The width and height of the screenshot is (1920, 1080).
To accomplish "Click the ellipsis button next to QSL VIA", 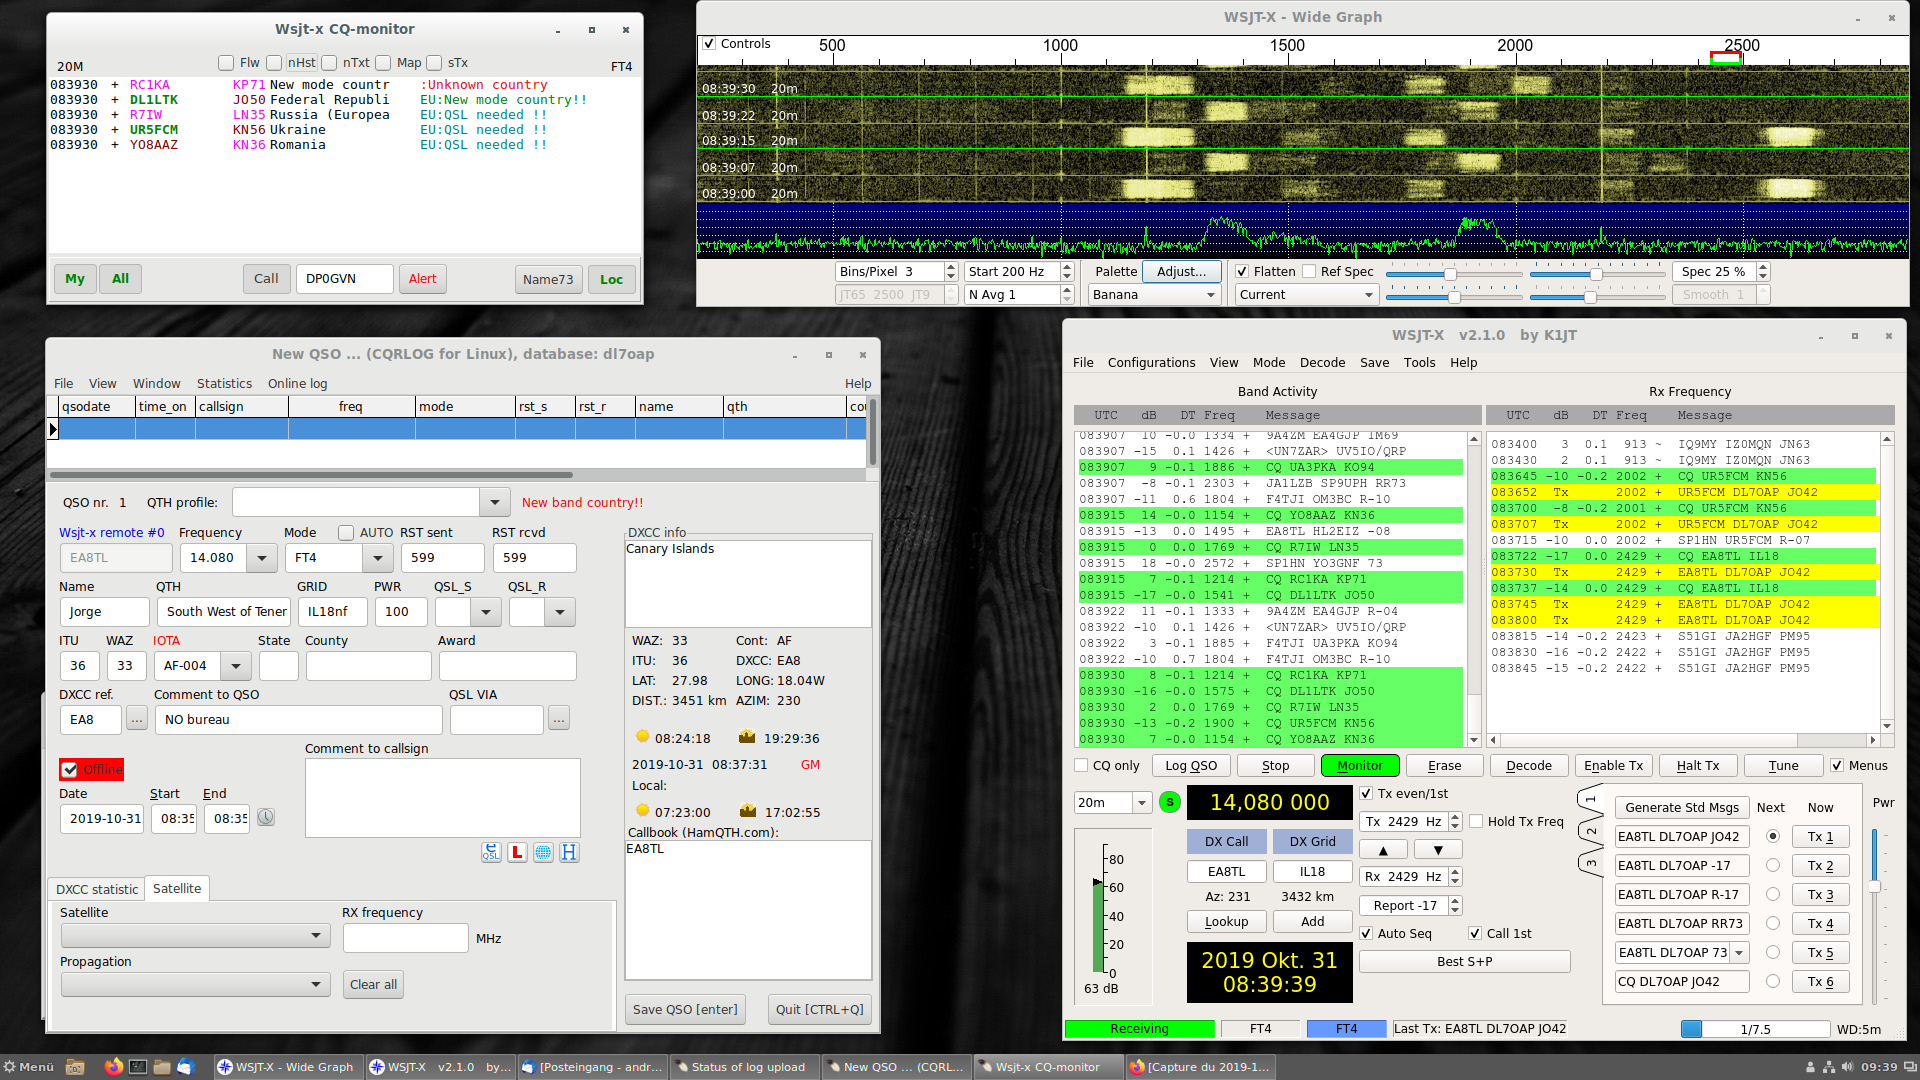I will pos(559,719).
